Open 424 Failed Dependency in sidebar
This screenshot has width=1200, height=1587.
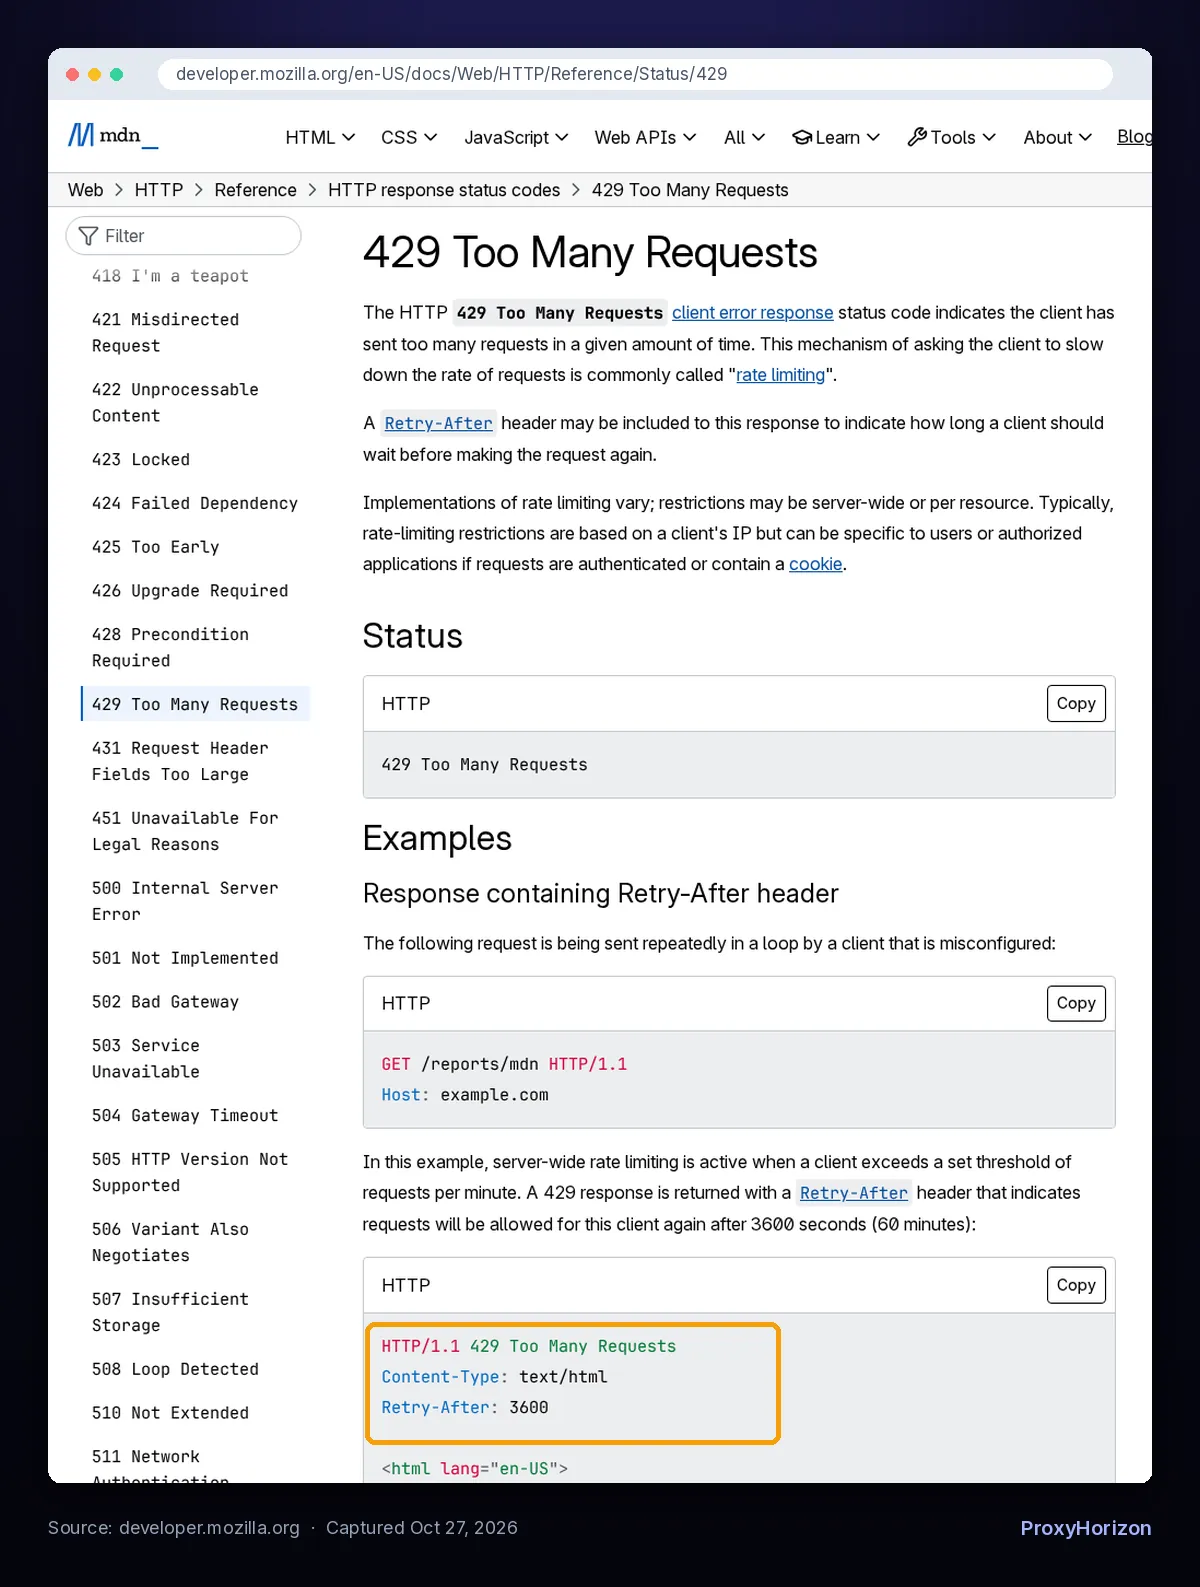(195, 503)
